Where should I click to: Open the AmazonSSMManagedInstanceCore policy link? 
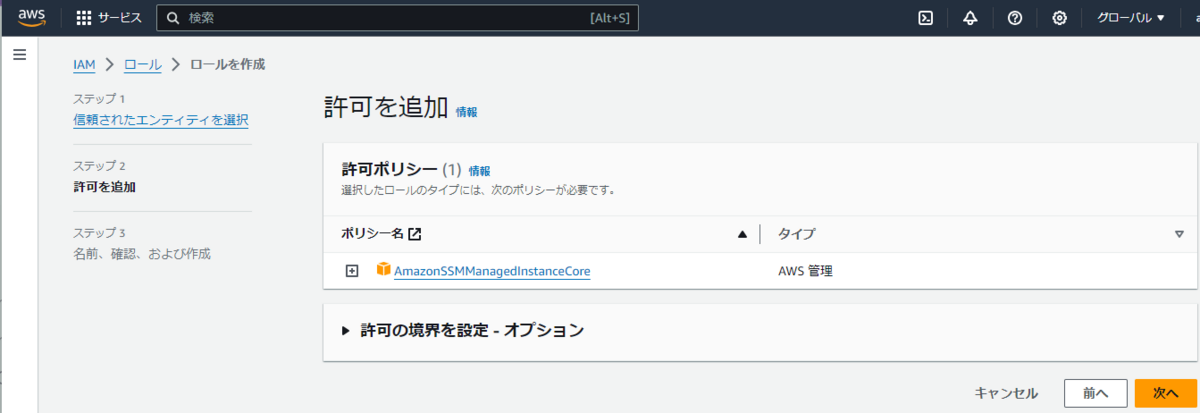tap(492, 271)
